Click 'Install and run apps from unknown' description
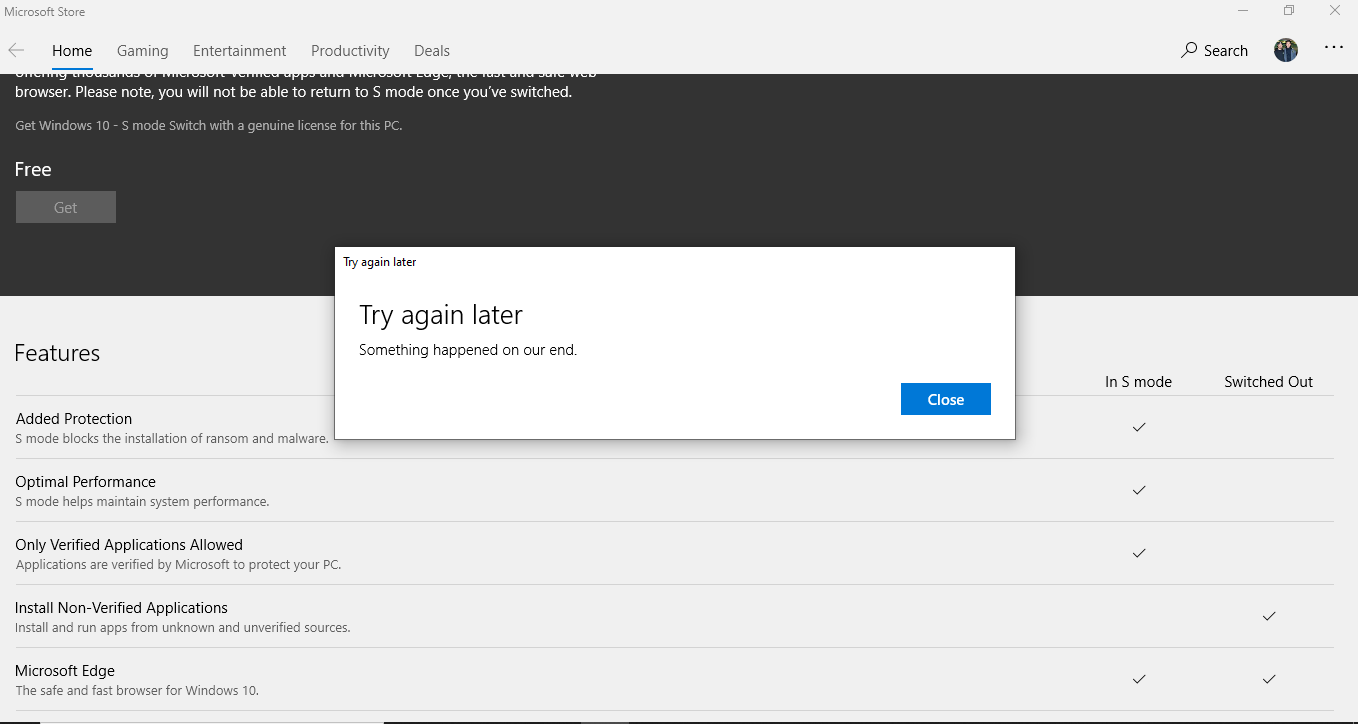Screen dimensions: 1358x724 coord(183,628)
